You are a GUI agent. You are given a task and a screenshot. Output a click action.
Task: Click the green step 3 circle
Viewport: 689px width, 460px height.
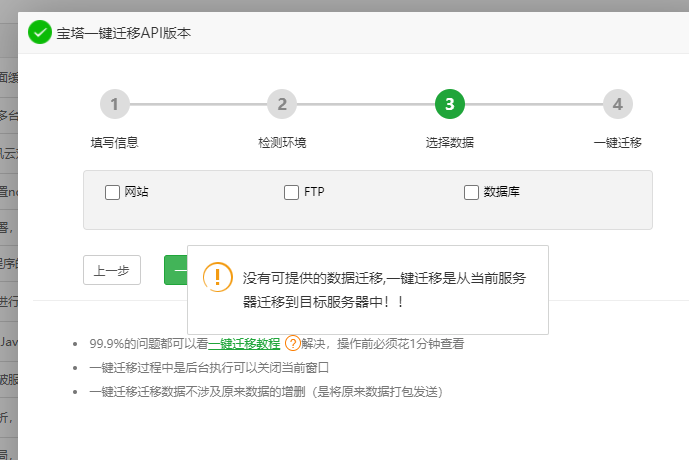click(x=450, y=104)
